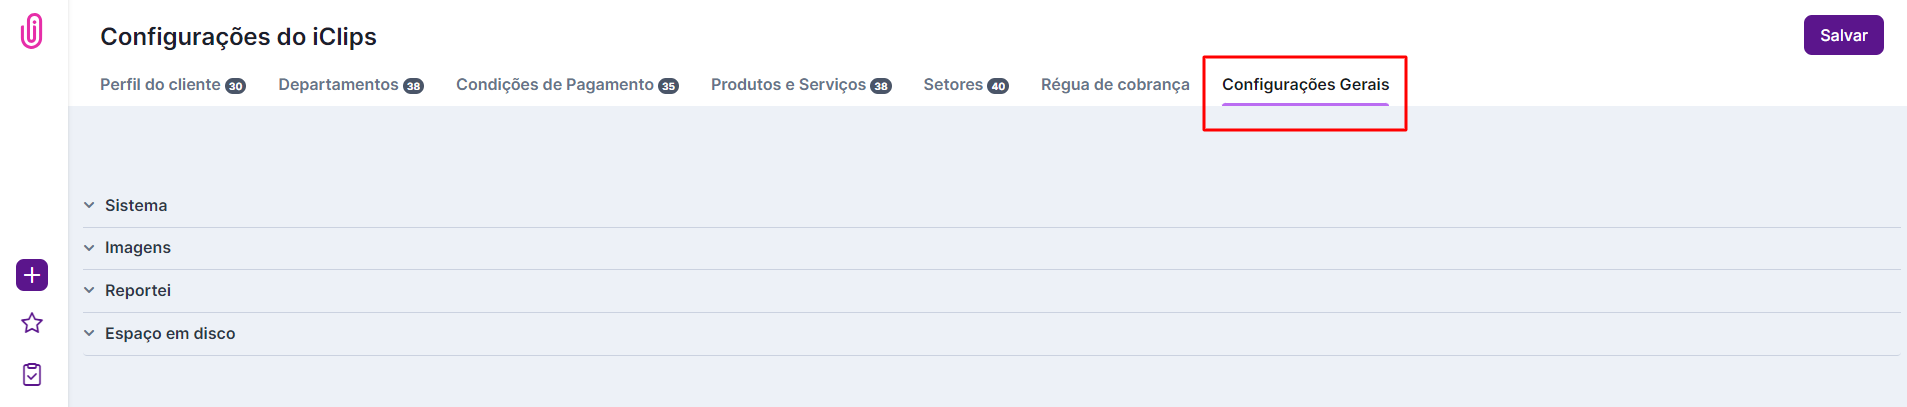Viewport: 1907px width, 407px height.
Task: Click the Configurações do iClips page title
Action: 238,37
